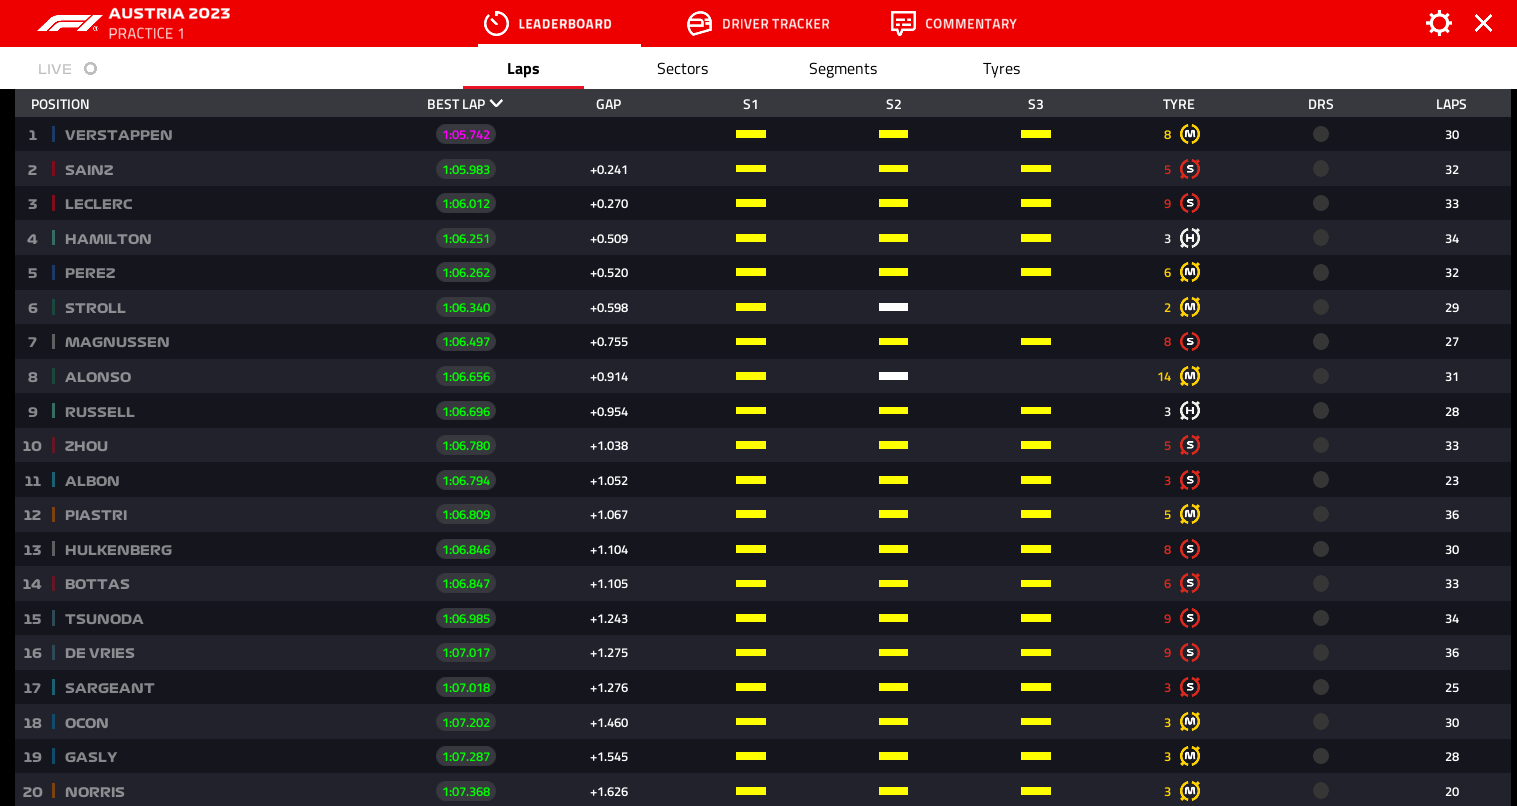Image resolution: width=1517 pixels, height=806 pixels.
Task: Click Piastri's lap count 36
Action: pos(1452,515)
